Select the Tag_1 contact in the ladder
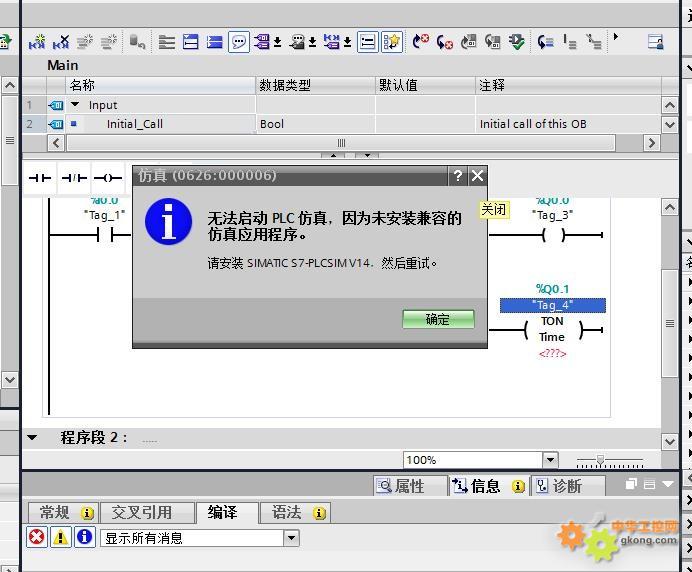 click(x=105, y=235)
